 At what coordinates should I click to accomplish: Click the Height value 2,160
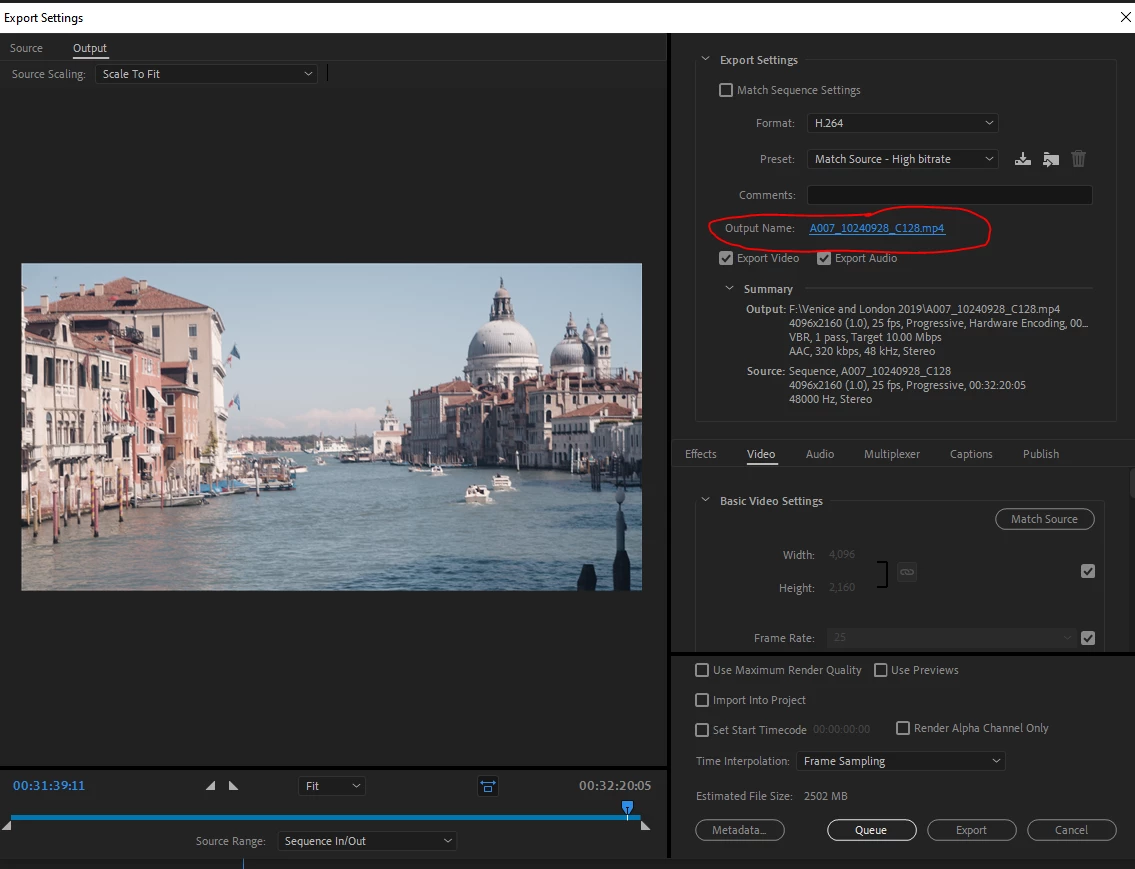coord(842,588)
